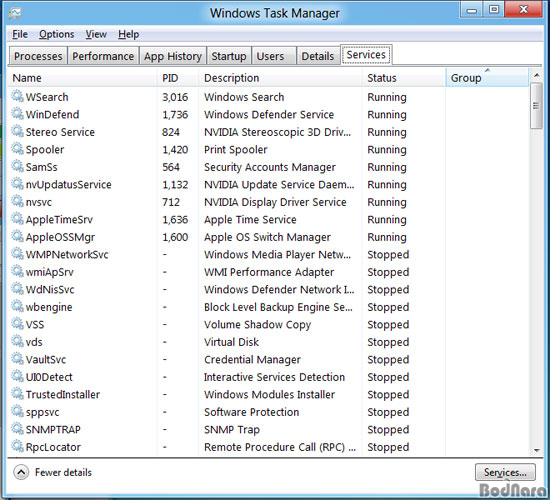Click the gear icon beside sppsvc
Image resolution: width=550 pixels, height=500 pixels.
tap(17, 411)
